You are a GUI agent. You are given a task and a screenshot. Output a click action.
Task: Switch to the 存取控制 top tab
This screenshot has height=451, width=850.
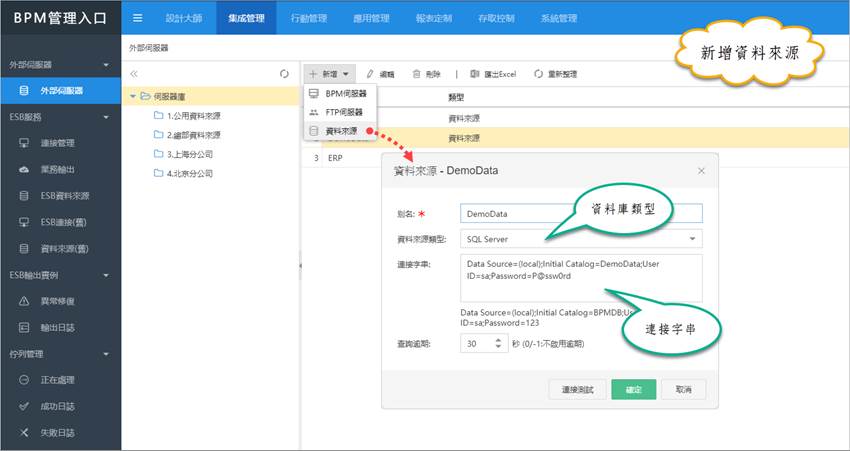(496, 18)
